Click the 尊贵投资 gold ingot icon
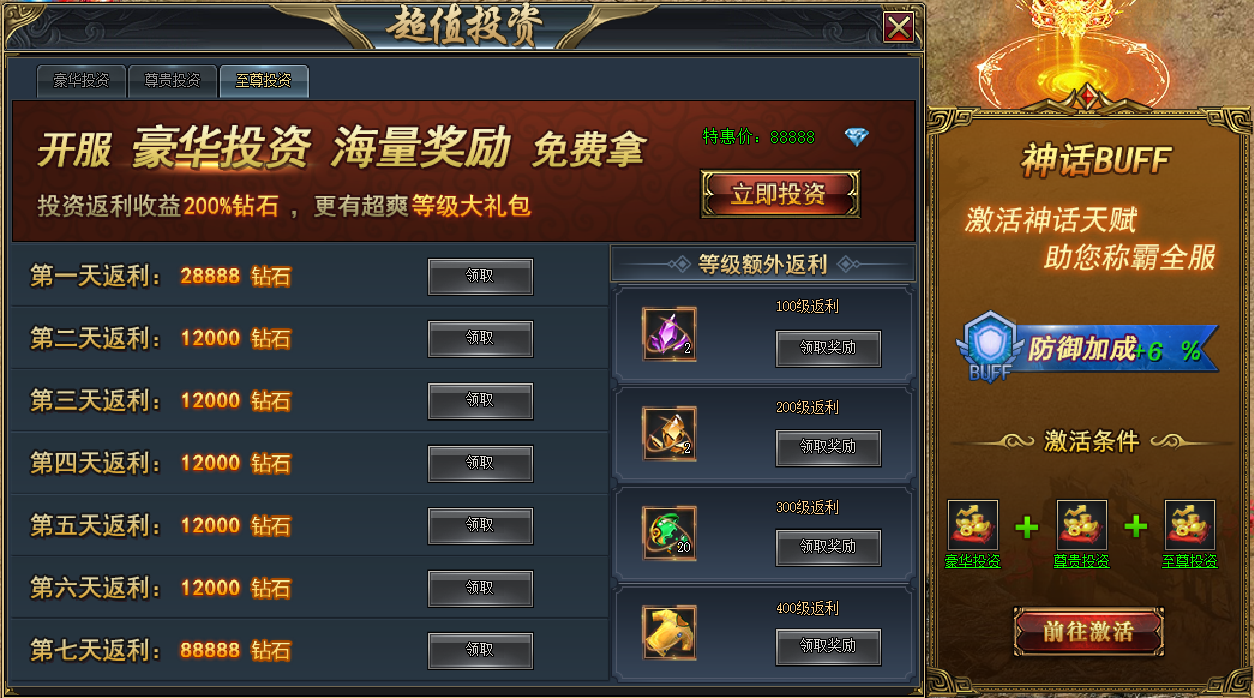1254x698 pixels. 1081,525
